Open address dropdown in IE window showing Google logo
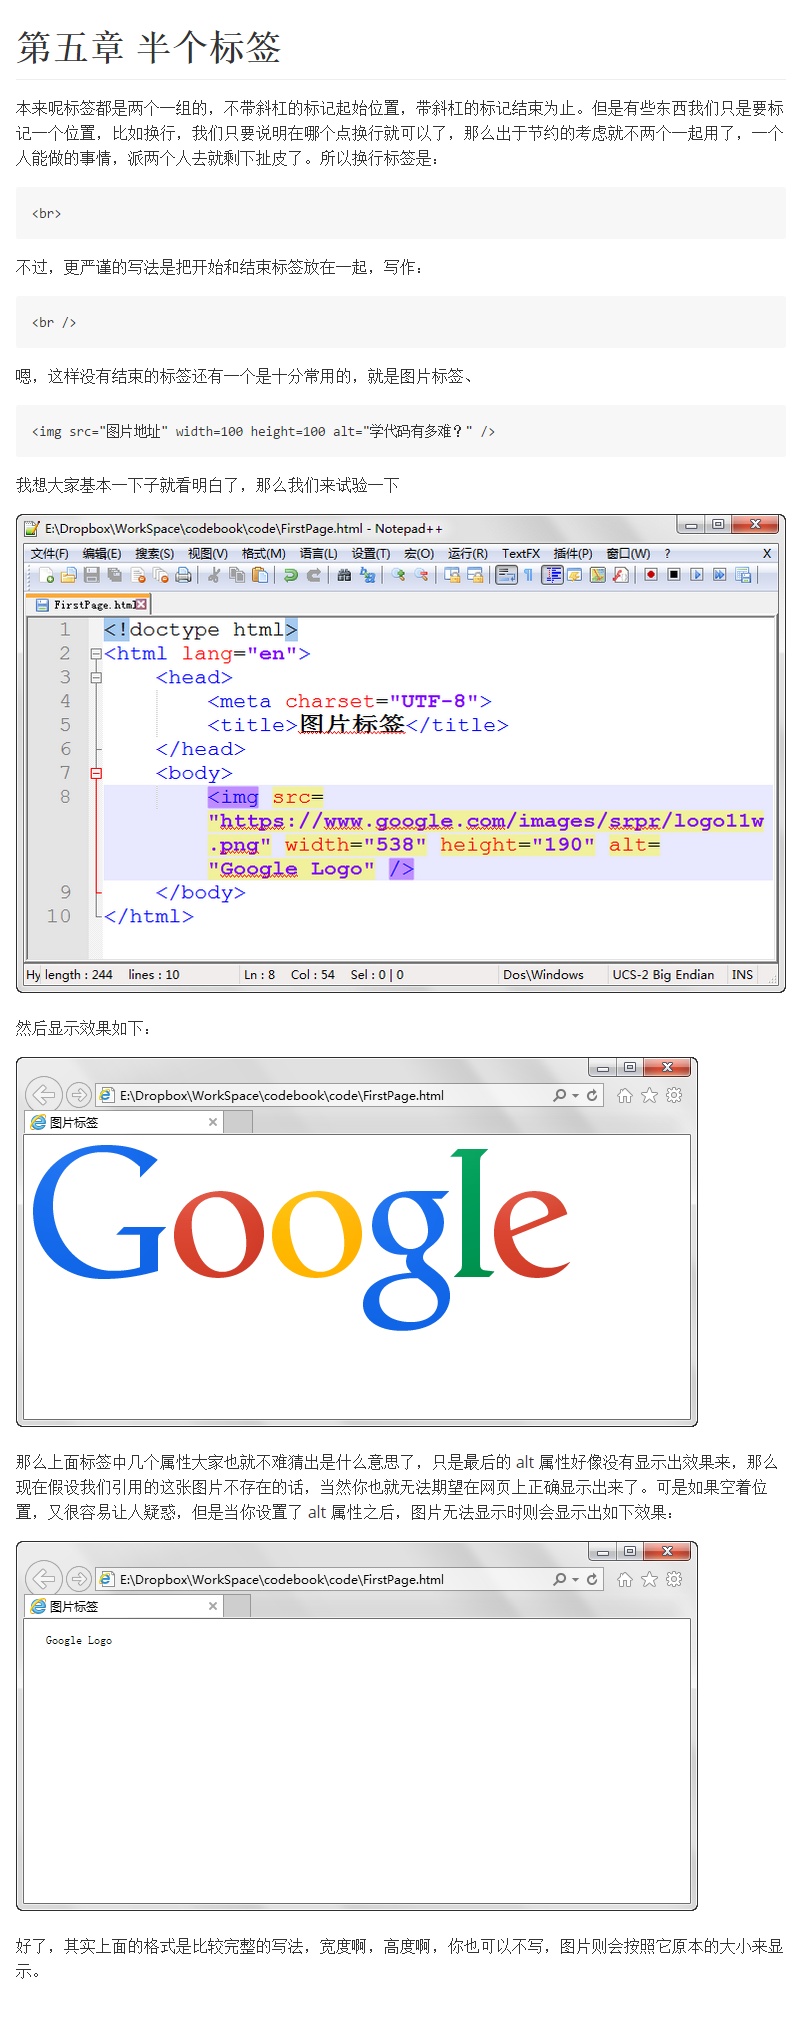This screenshot has width=800, height=2028. coord(575,1096)
